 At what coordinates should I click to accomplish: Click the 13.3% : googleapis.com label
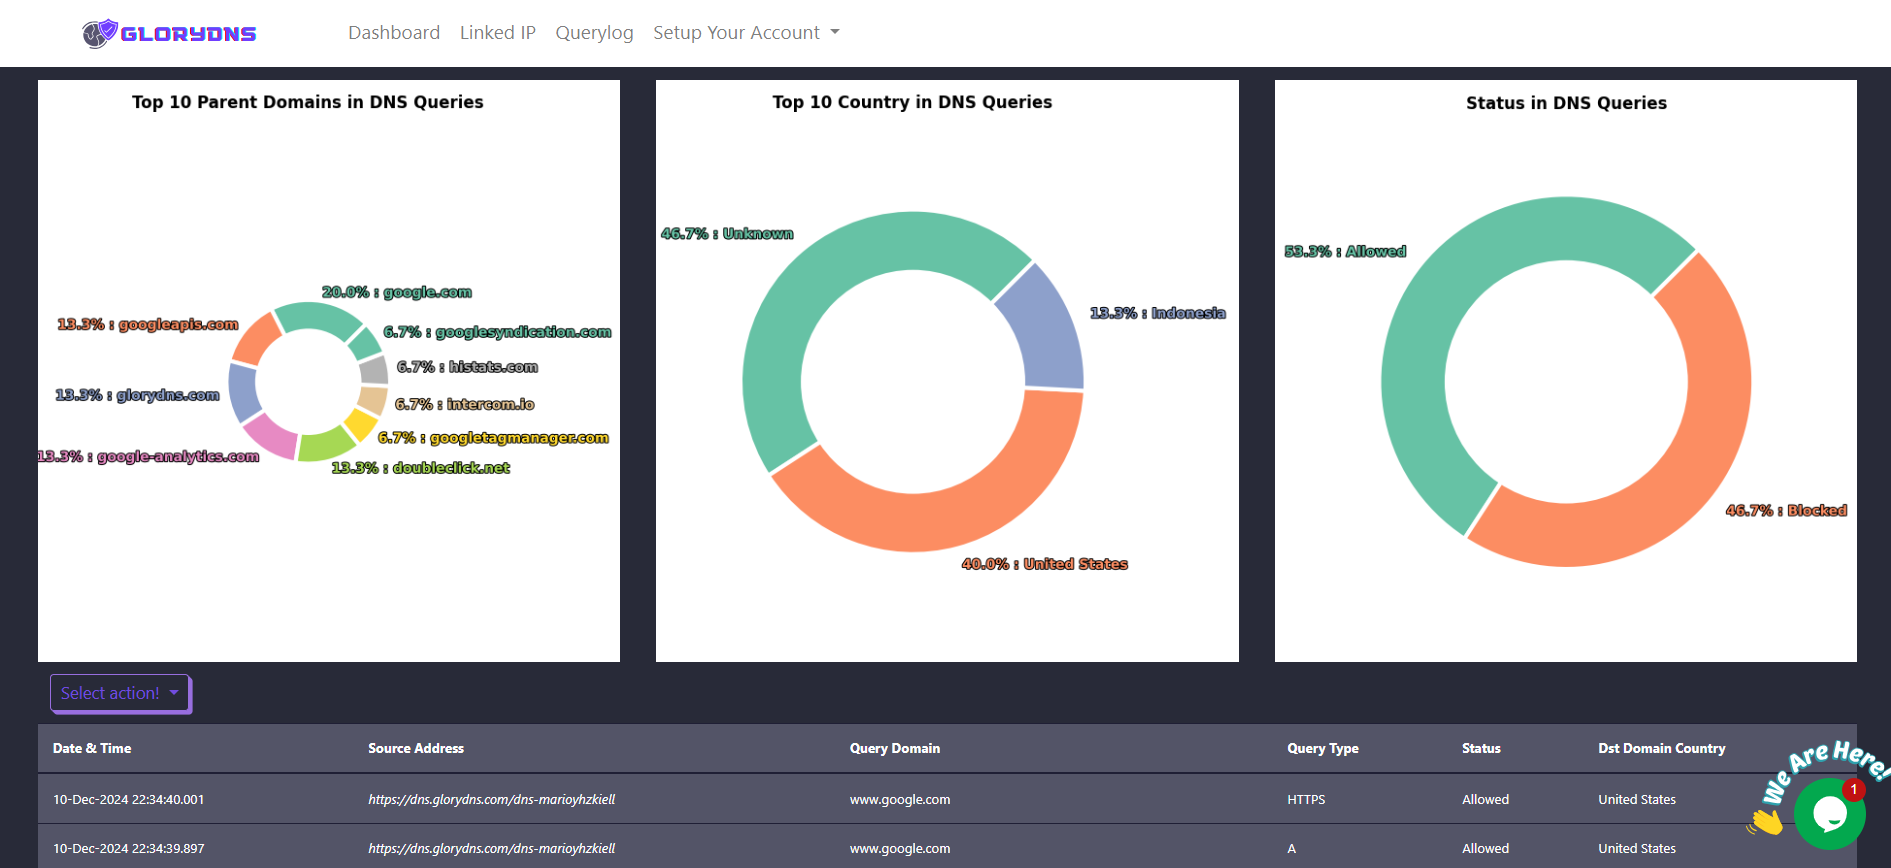pos(148,324)
